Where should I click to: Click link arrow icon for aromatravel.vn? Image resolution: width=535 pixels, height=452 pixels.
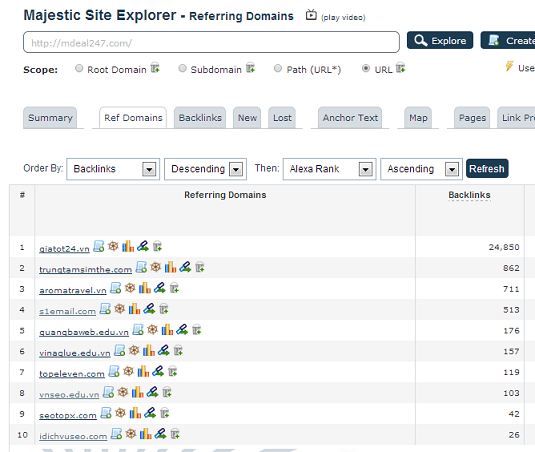point(160,288)
